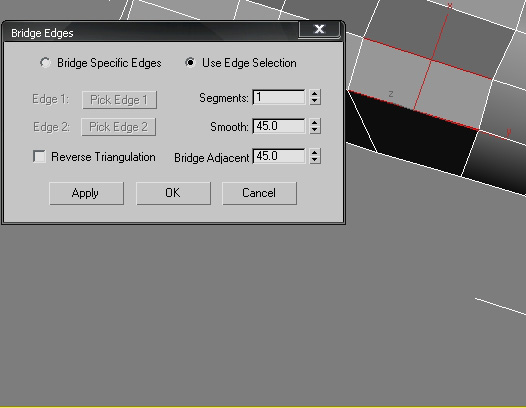Click the Bridge Adjacent value field

click(279, 156)
